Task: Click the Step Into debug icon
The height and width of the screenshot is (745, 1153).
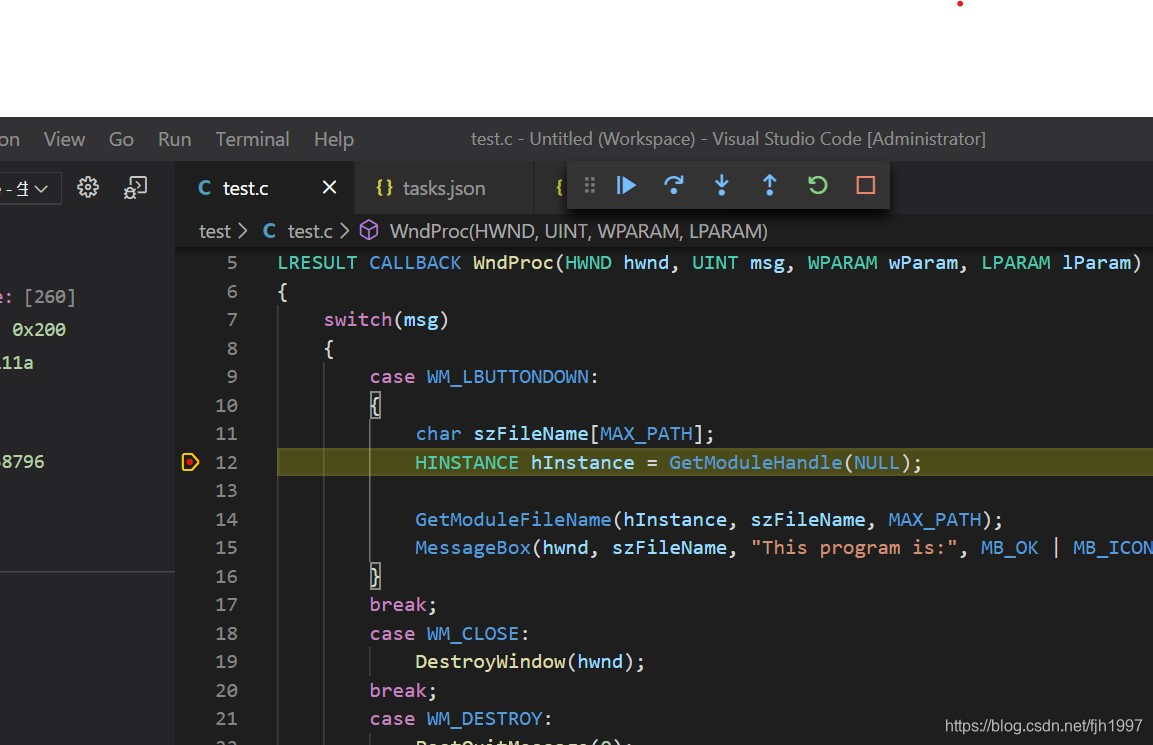Action: tap(722, 185)
